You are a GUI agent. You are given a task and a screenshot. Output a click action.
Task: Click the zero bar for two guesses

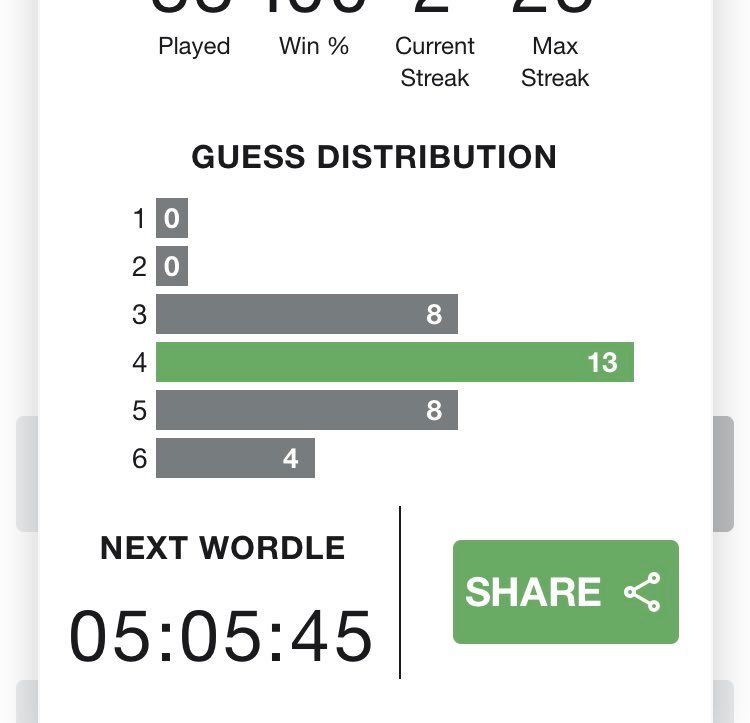point(172,266)
